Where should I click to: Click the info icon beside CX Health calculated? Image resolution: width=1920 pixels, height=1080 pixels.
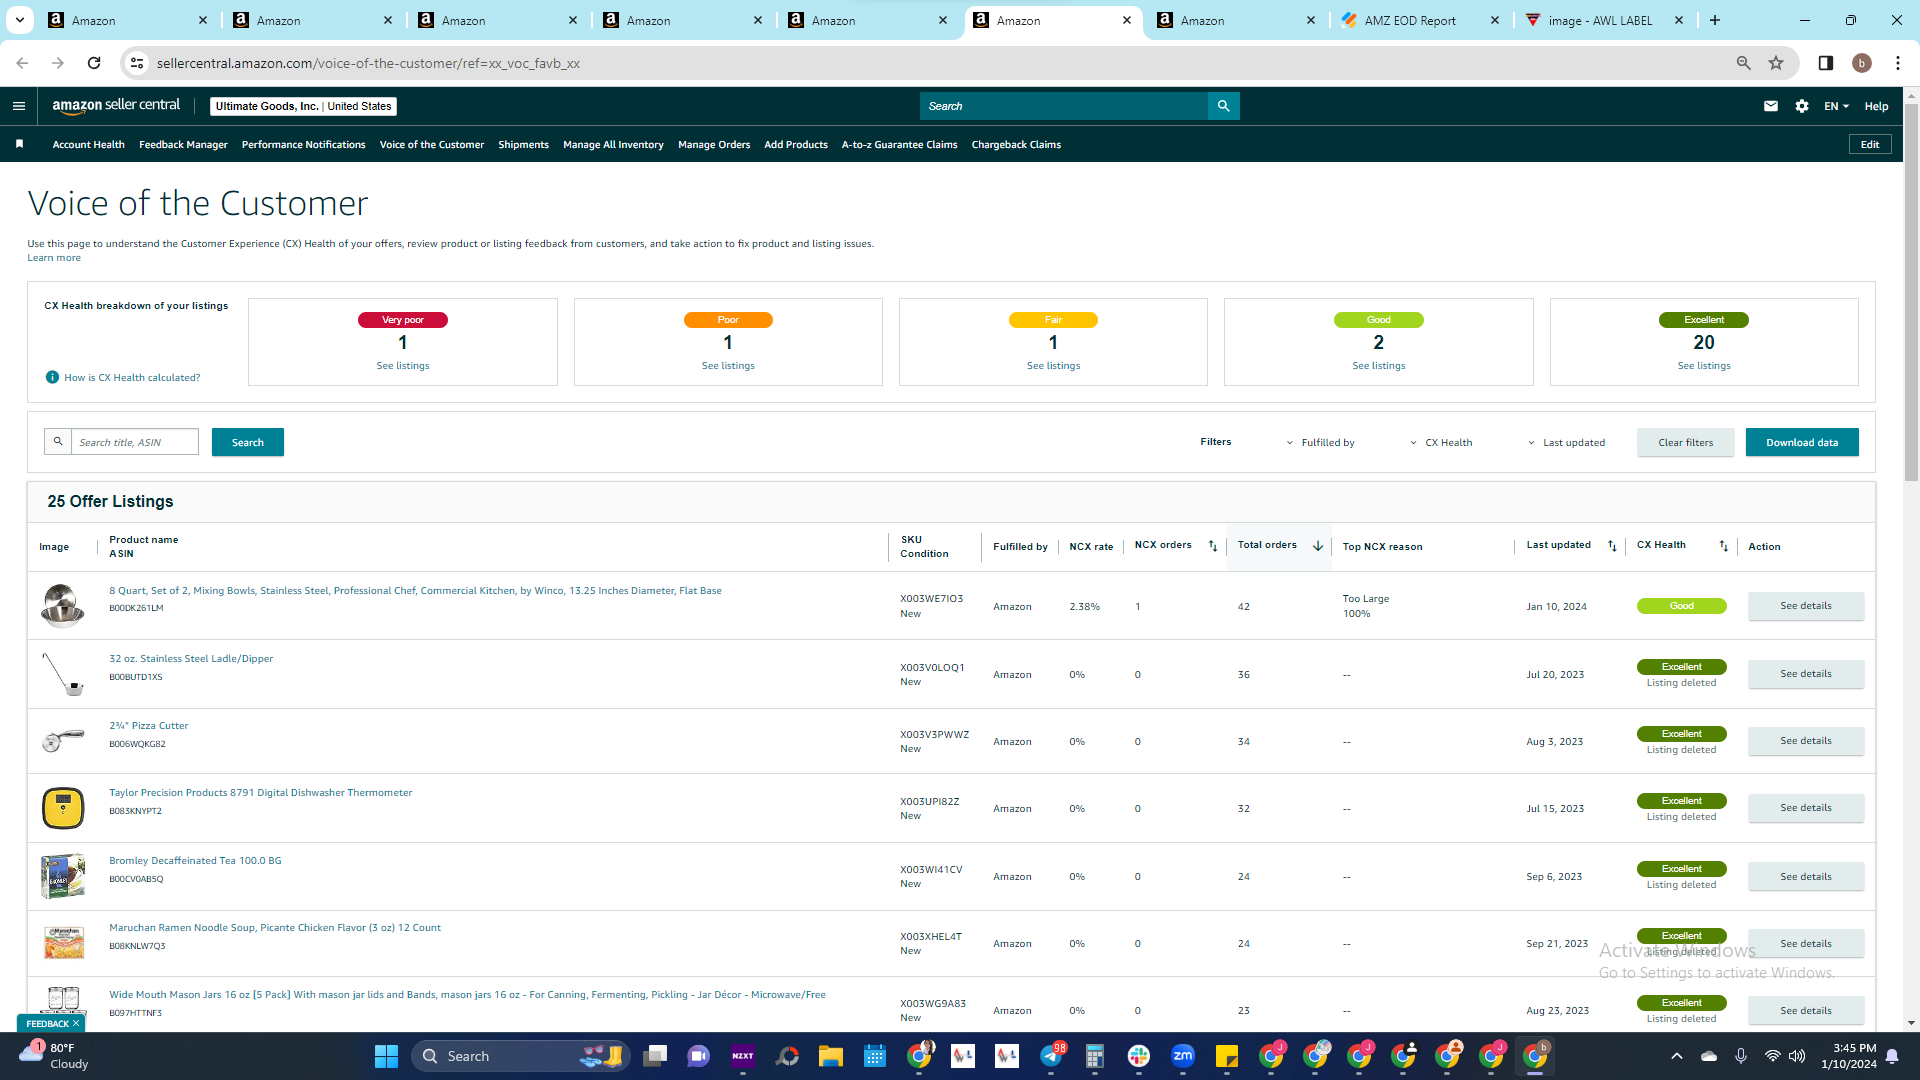52,377
